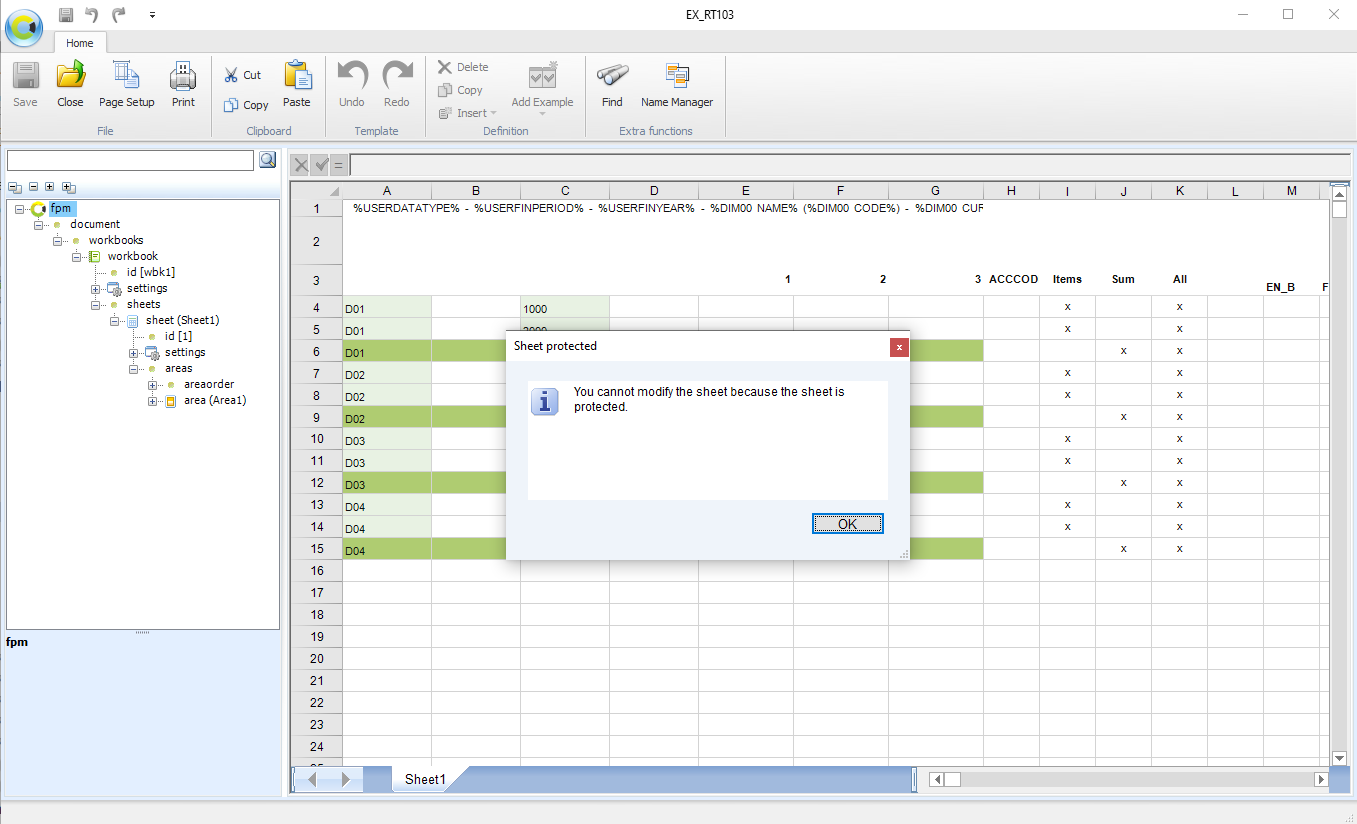Select the sheet (Sheet1) tree item

[182, 320]
